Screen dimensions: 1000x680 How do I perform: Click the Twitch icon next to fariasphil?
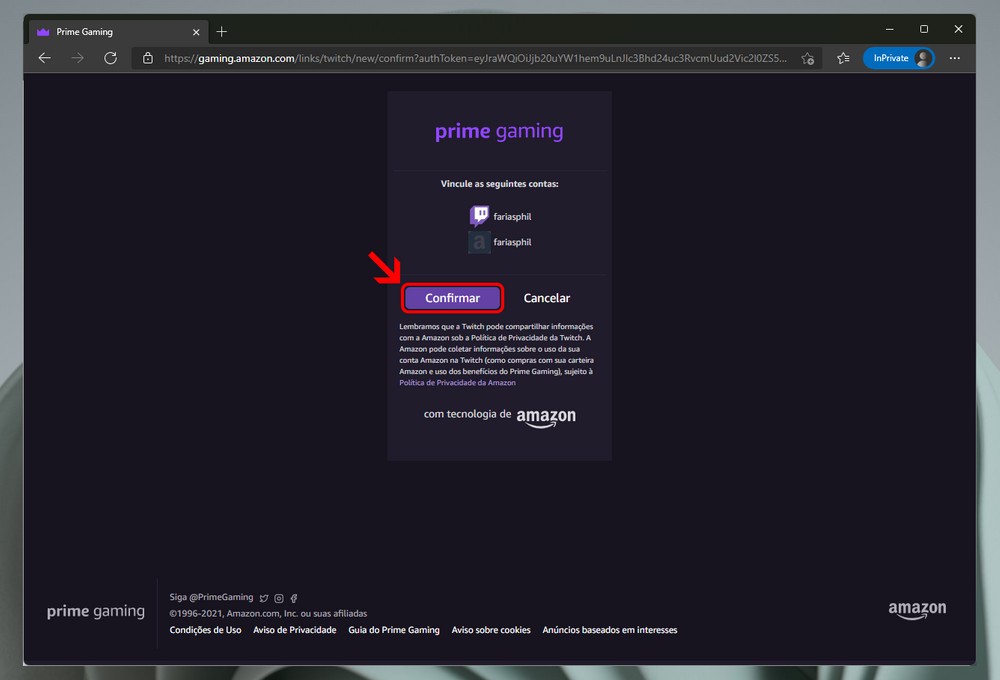coord(480,216)
